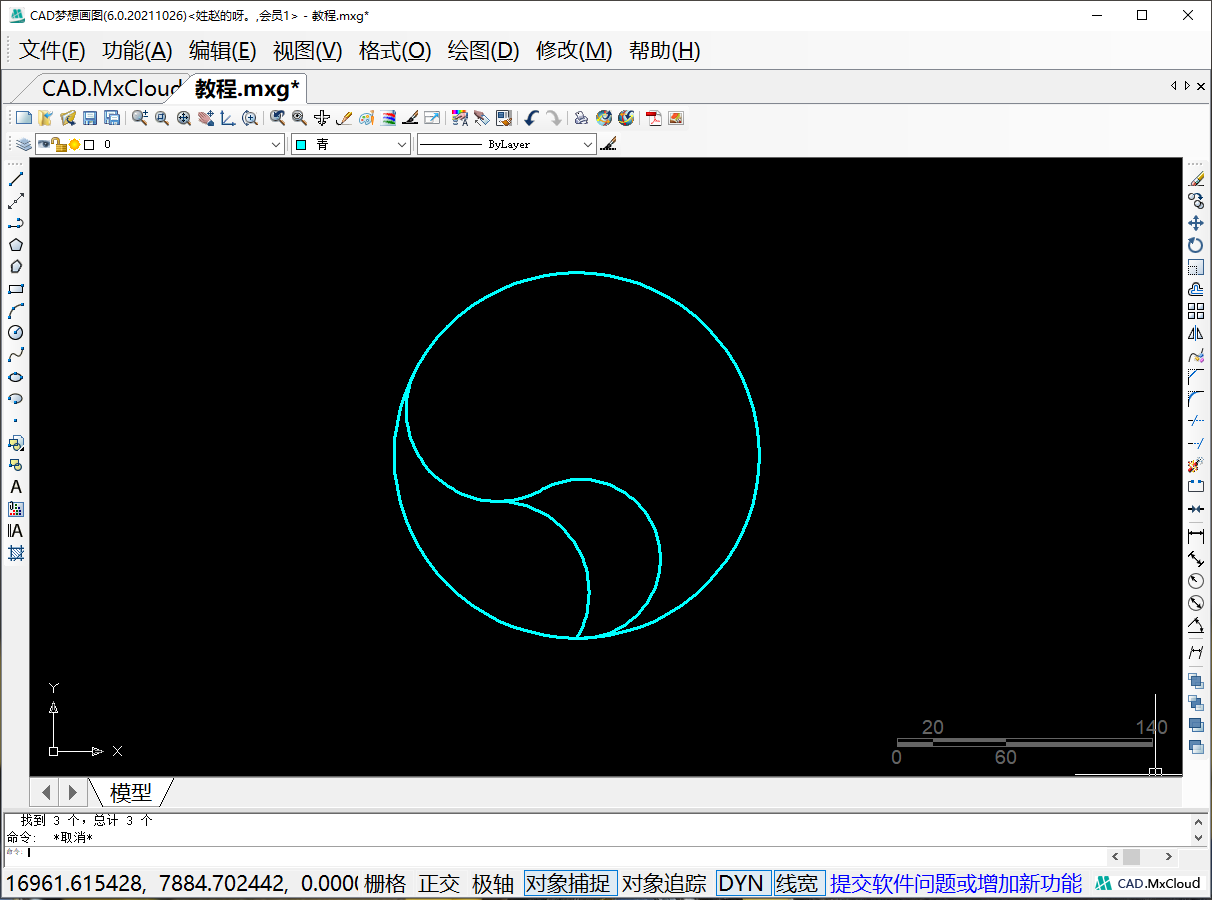Toggle the 栅格 grid mode
The height and width of the screenshot is (900, 1212).
pyautogui.click(x=385, y=884)
